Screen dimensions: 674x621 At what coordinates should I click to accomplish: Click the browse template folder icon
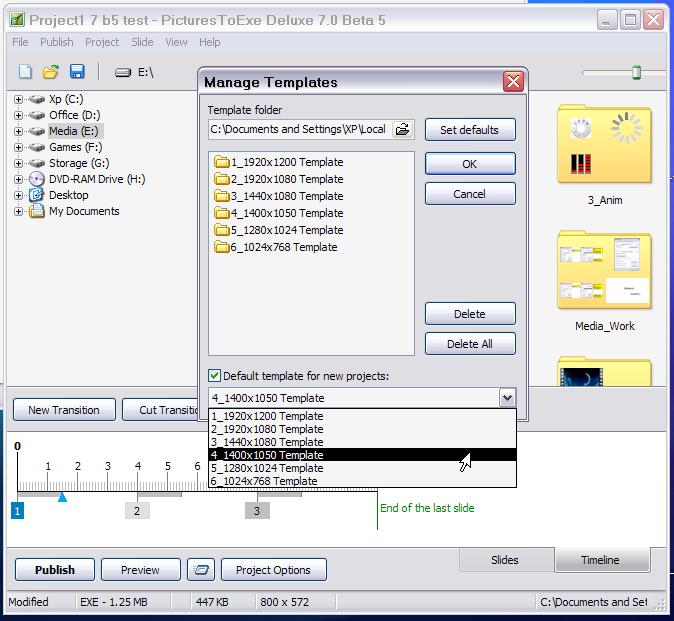(402, 129)
